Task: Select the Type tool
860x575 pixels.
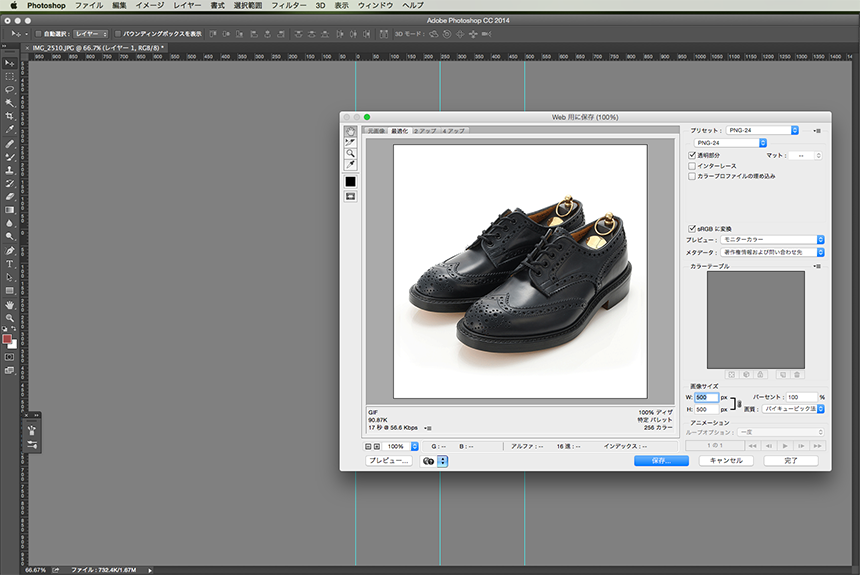Action: tap(9, 264)
